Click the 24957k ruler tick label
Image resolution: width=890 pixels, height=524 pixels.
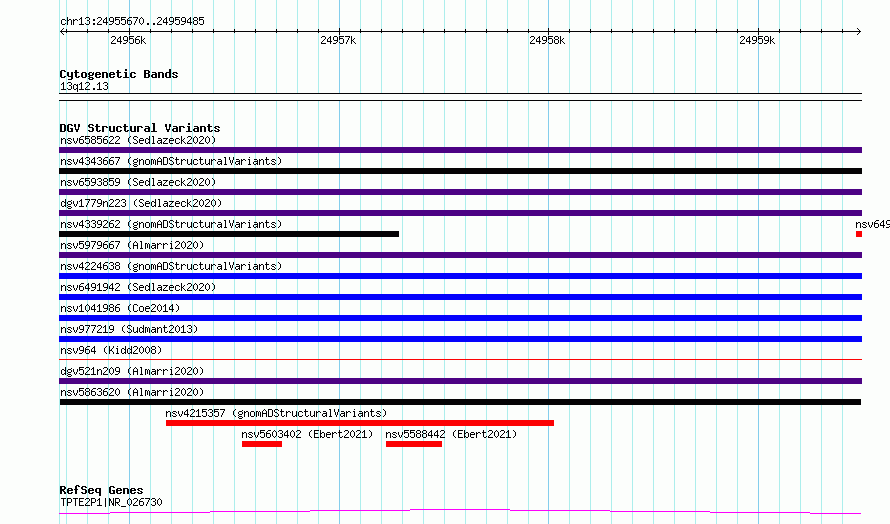point(338,40)
